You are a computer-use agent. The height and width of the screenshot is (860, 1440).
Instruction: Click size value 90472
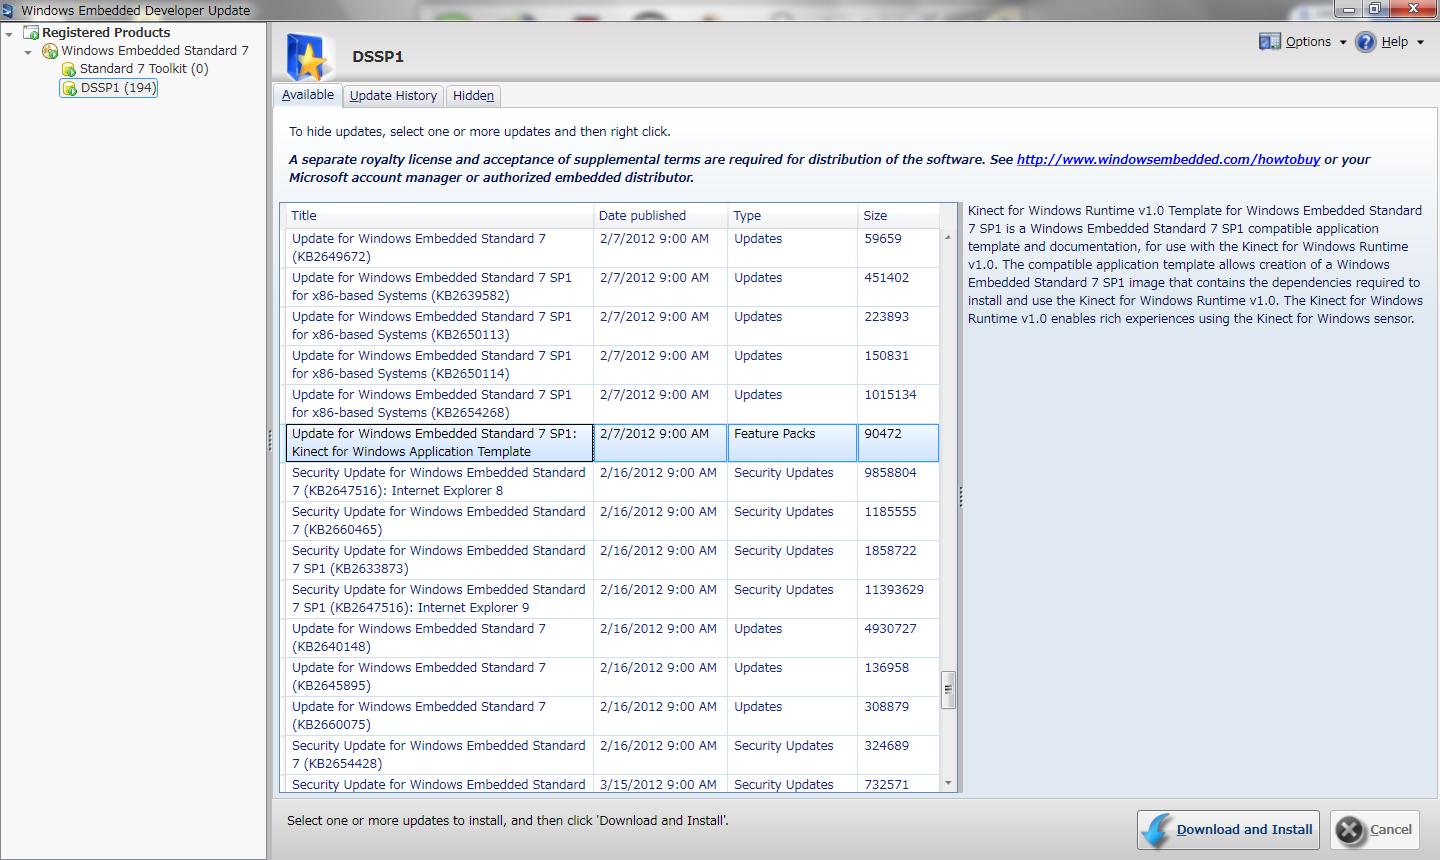point(883,434)
